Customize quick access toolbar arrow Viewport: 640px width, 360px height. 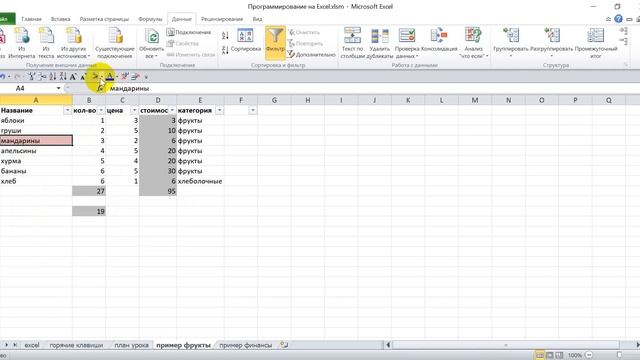(146, 77)
